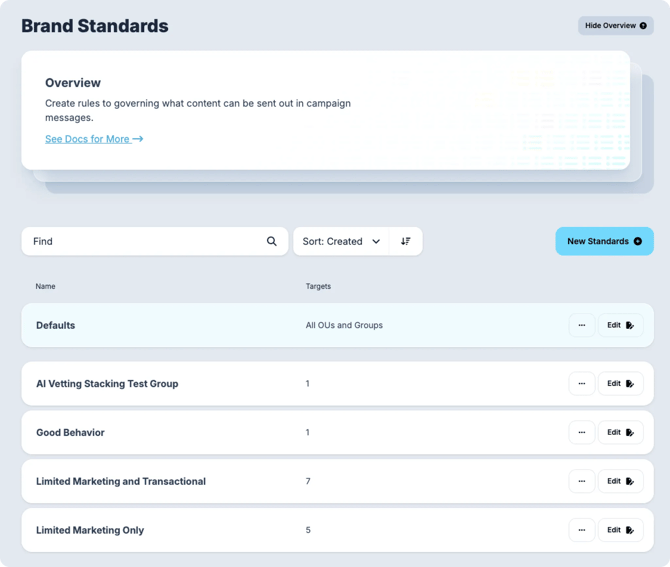This screenshot has height=567, width=670.
Task: Expand the Sort: Created dropdown
Action: pyautogui.click(x=341, y=241)
